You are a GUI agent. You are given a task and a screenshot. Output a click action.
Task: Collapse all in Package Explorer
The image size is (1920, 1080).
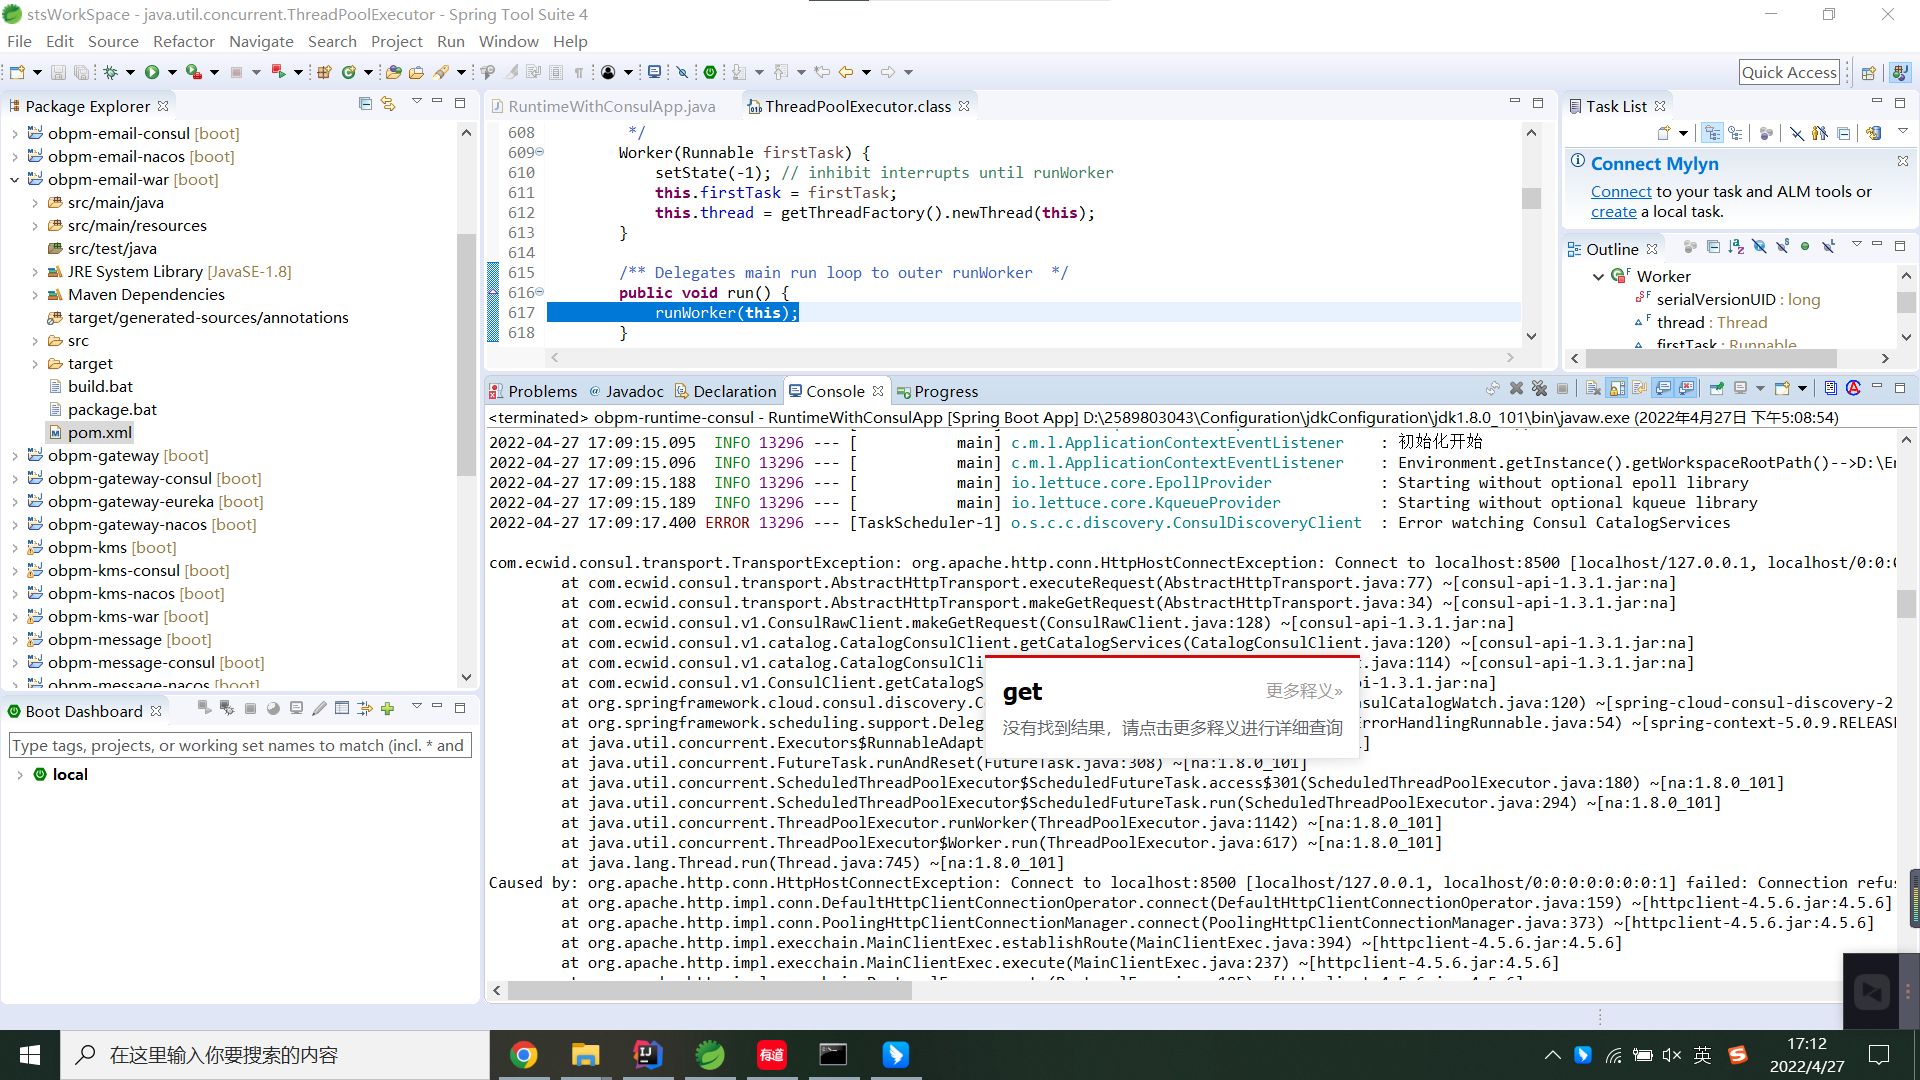click(x=365, y=104)
